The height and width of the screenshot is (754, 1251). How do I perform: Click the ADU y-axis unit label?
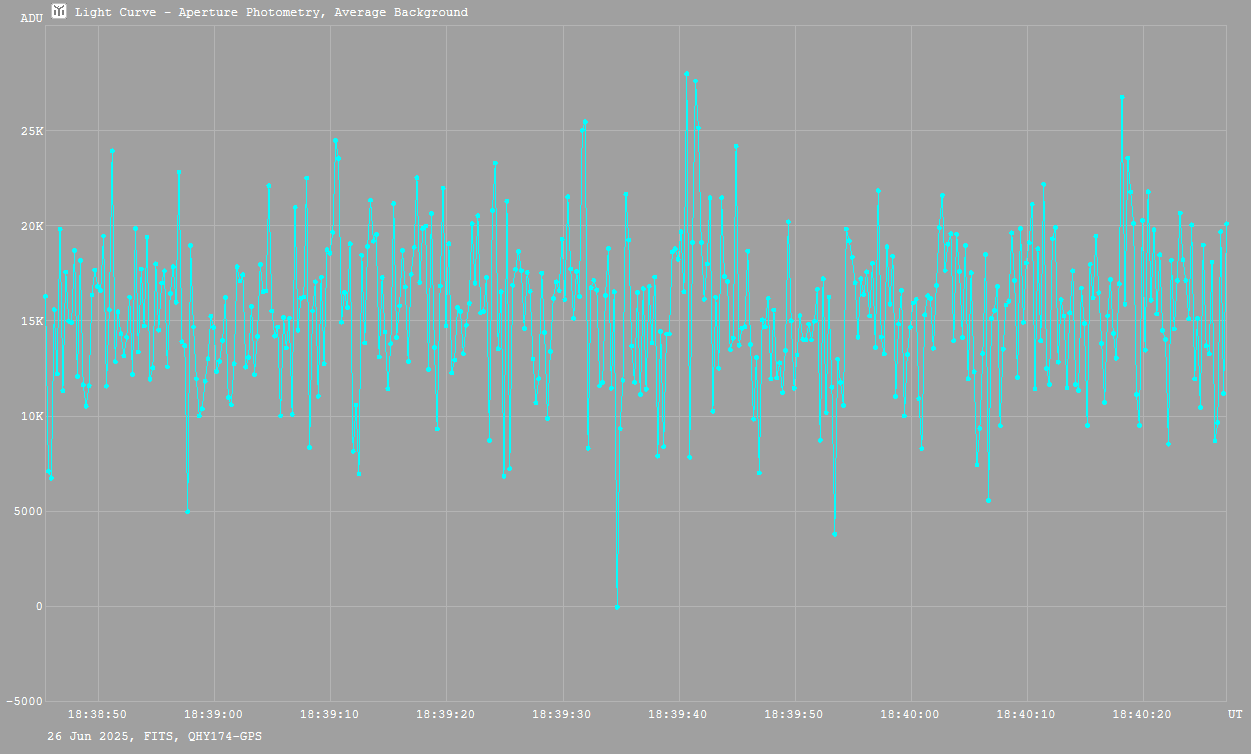(x=31, y=18)
